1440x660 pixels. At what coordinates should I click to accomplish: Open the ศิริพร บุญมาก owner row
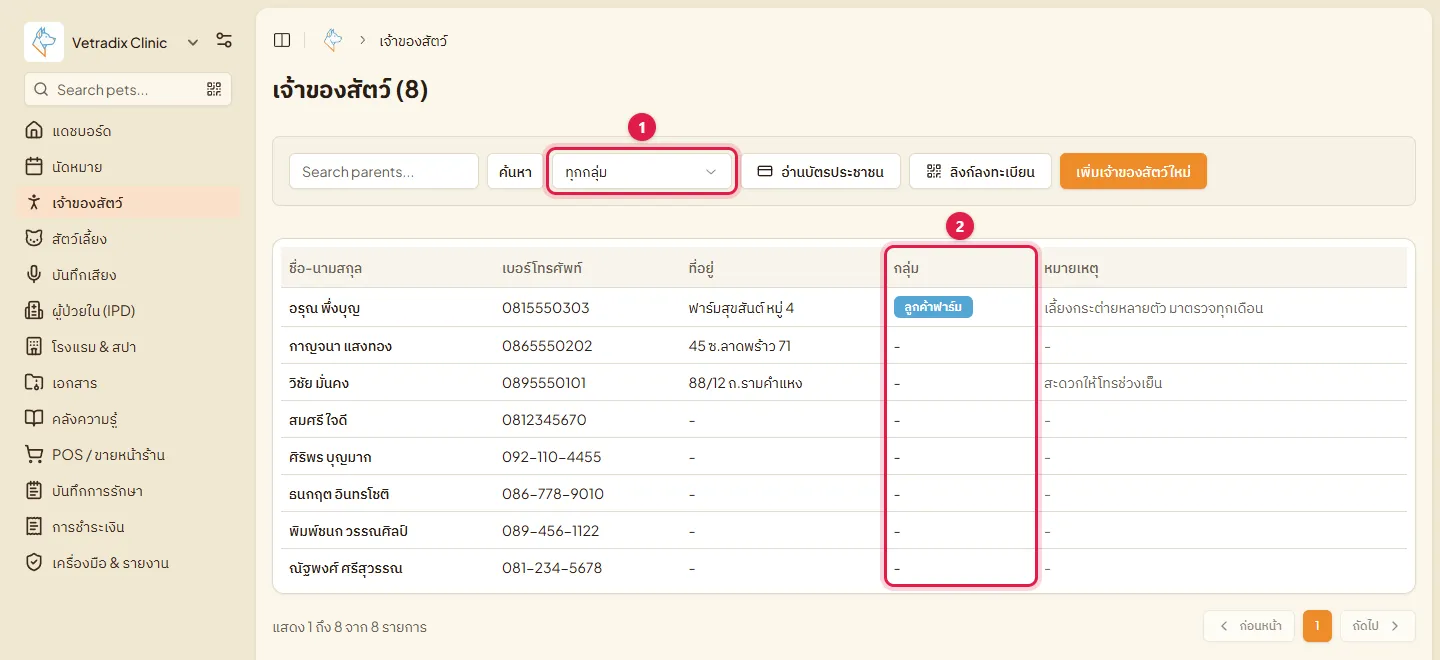pos(844,457)
